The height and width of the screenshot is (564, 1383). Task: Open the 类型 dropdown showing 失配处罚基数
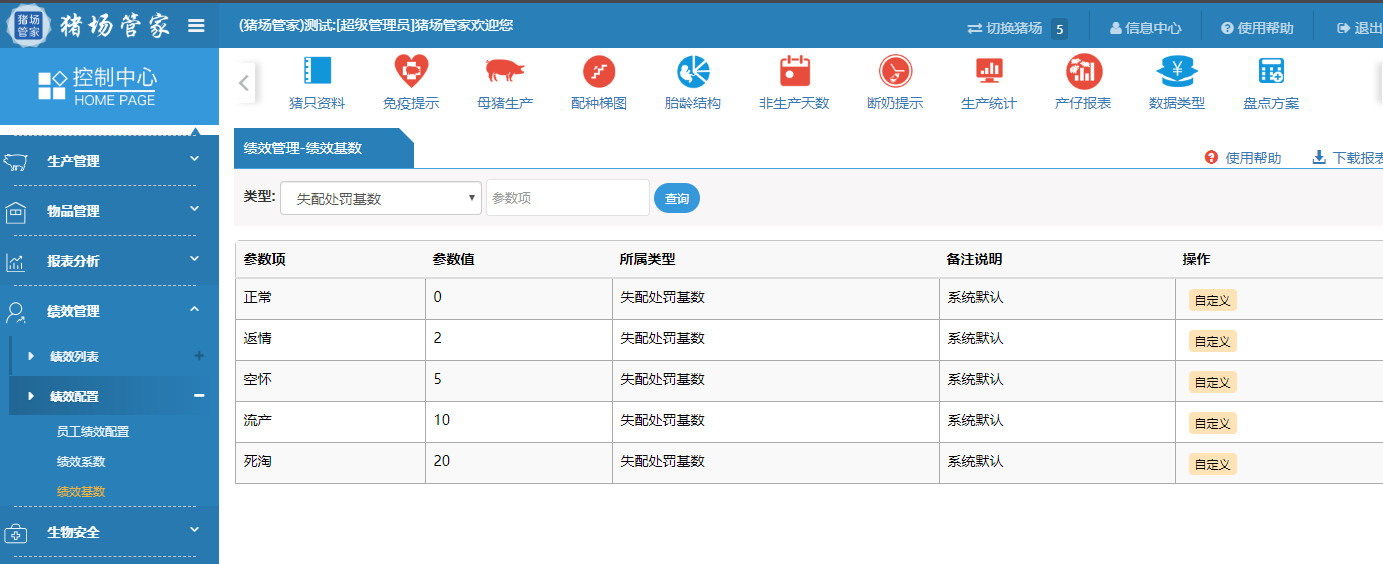(x=381, y=198)
